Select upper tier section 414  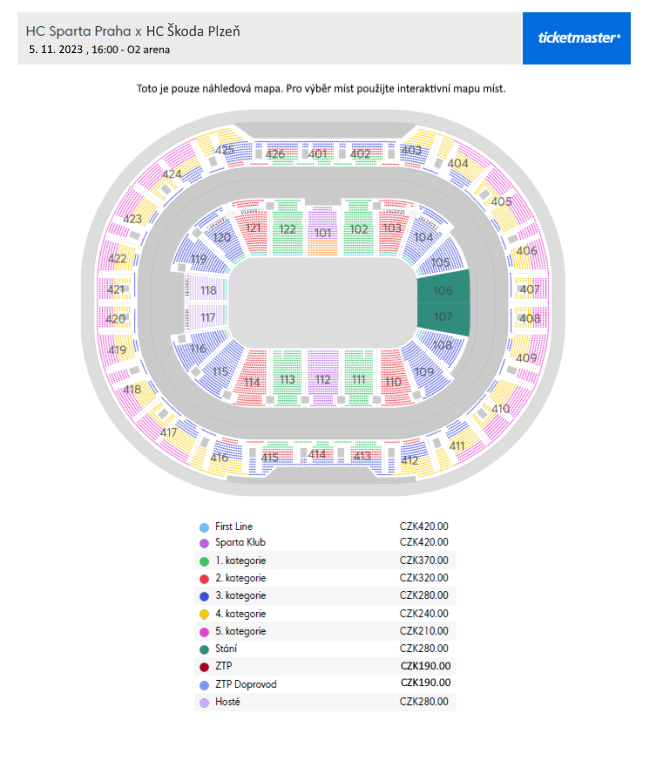[317, 454]
